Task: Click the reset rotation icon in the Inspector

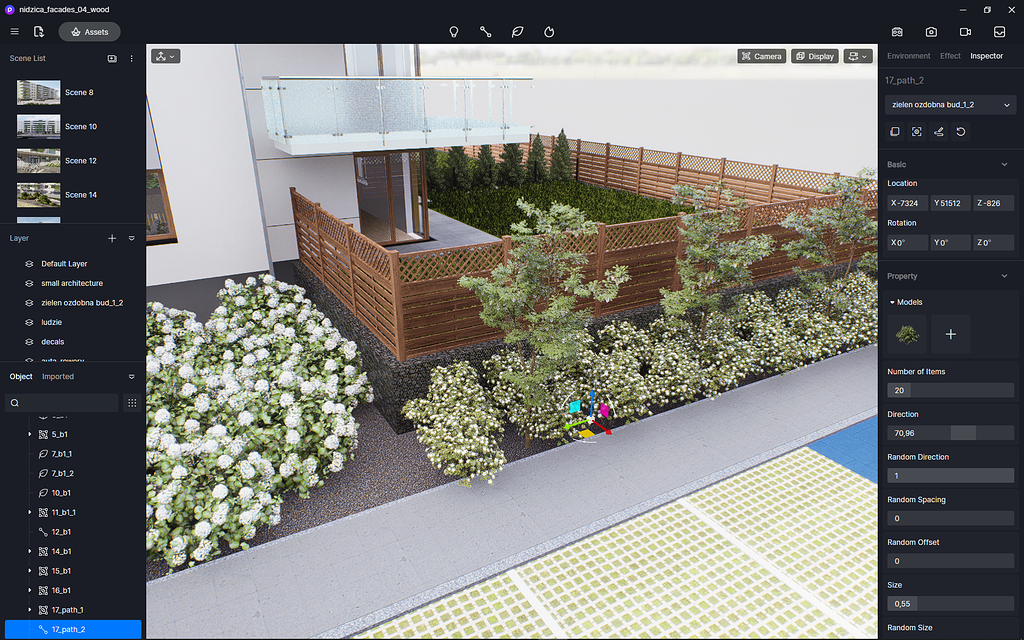Action: tap(961, 131)
